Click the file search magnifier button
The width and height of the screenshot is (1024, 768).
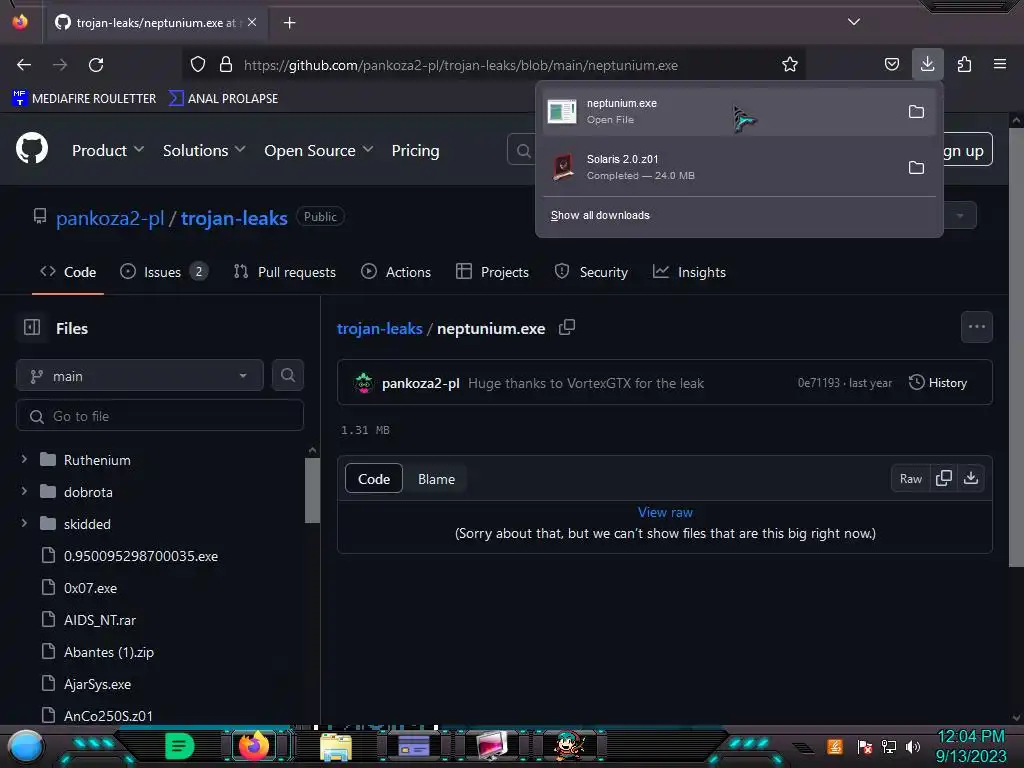click(287, 375)
